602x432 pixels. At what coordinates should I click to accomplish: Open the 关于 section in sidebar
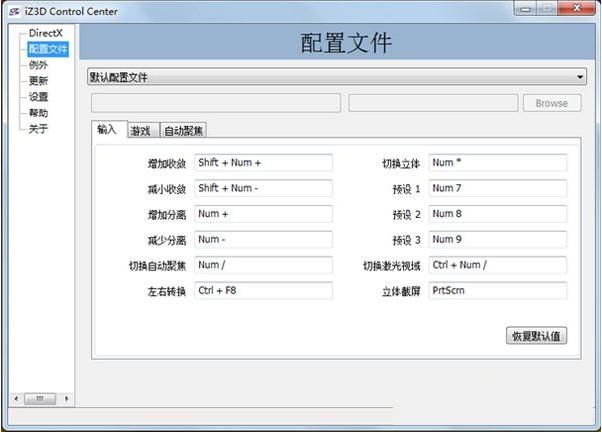[x=38, y=129]
